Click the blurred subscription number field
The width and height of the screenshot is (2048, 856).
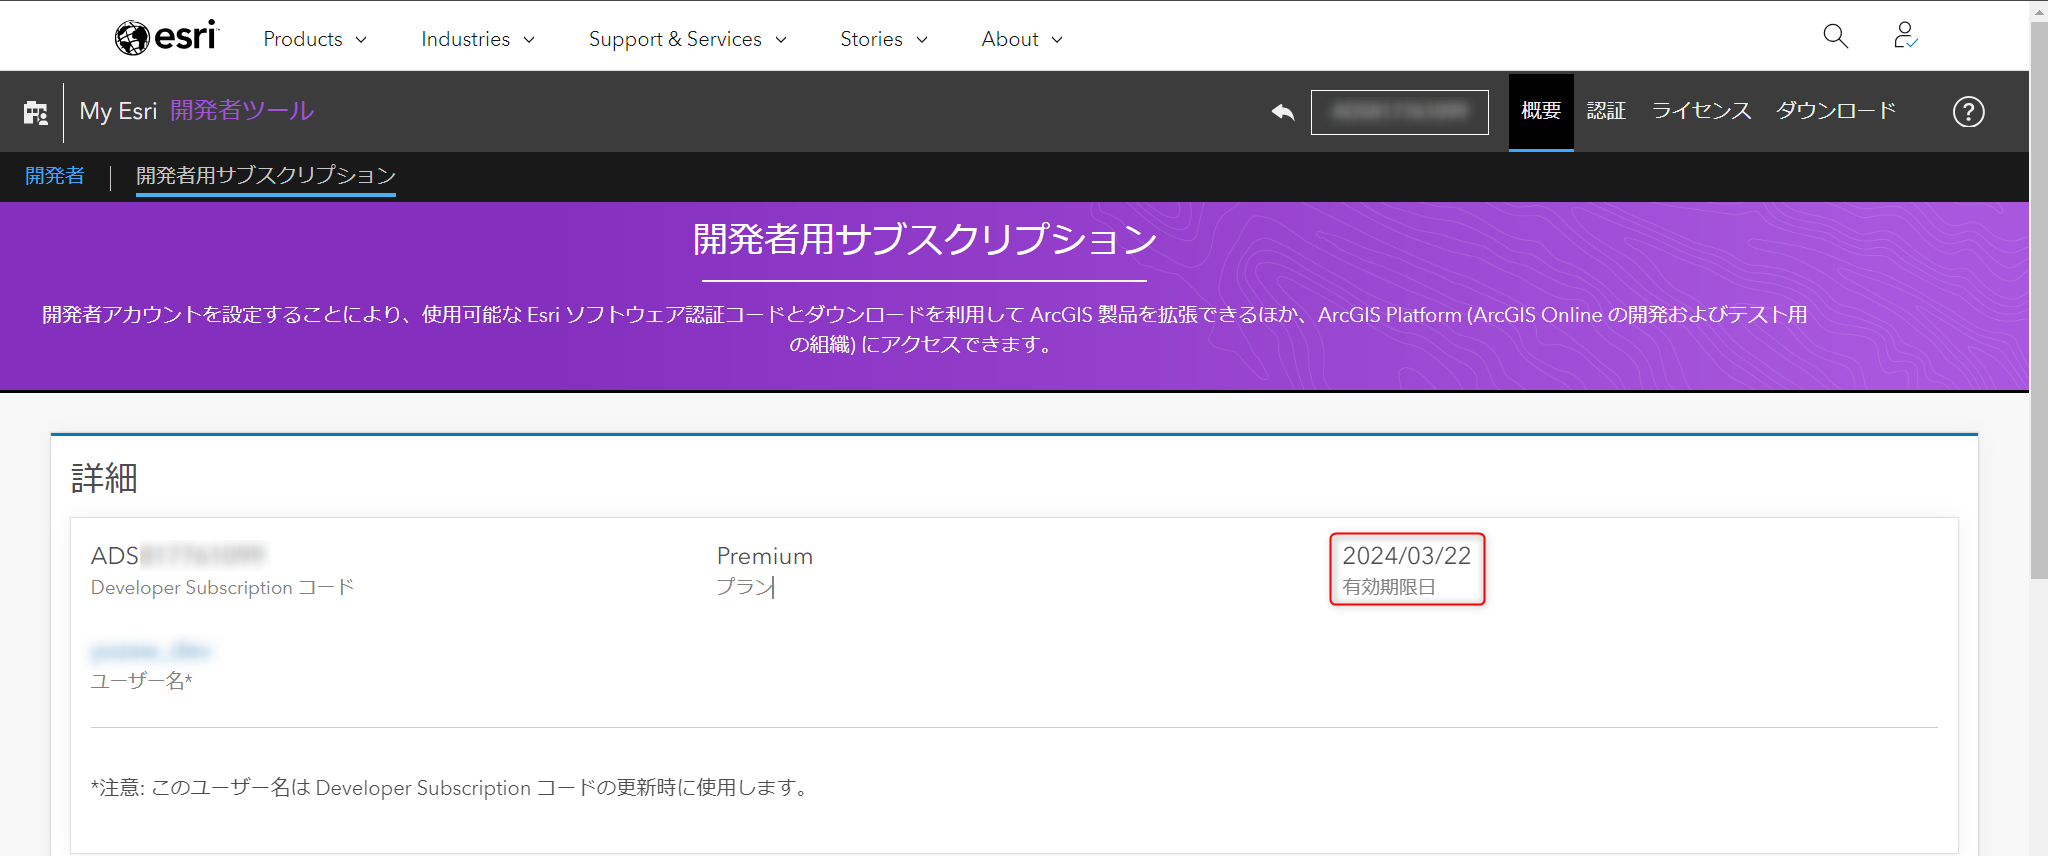click(x=1399, y=112)
